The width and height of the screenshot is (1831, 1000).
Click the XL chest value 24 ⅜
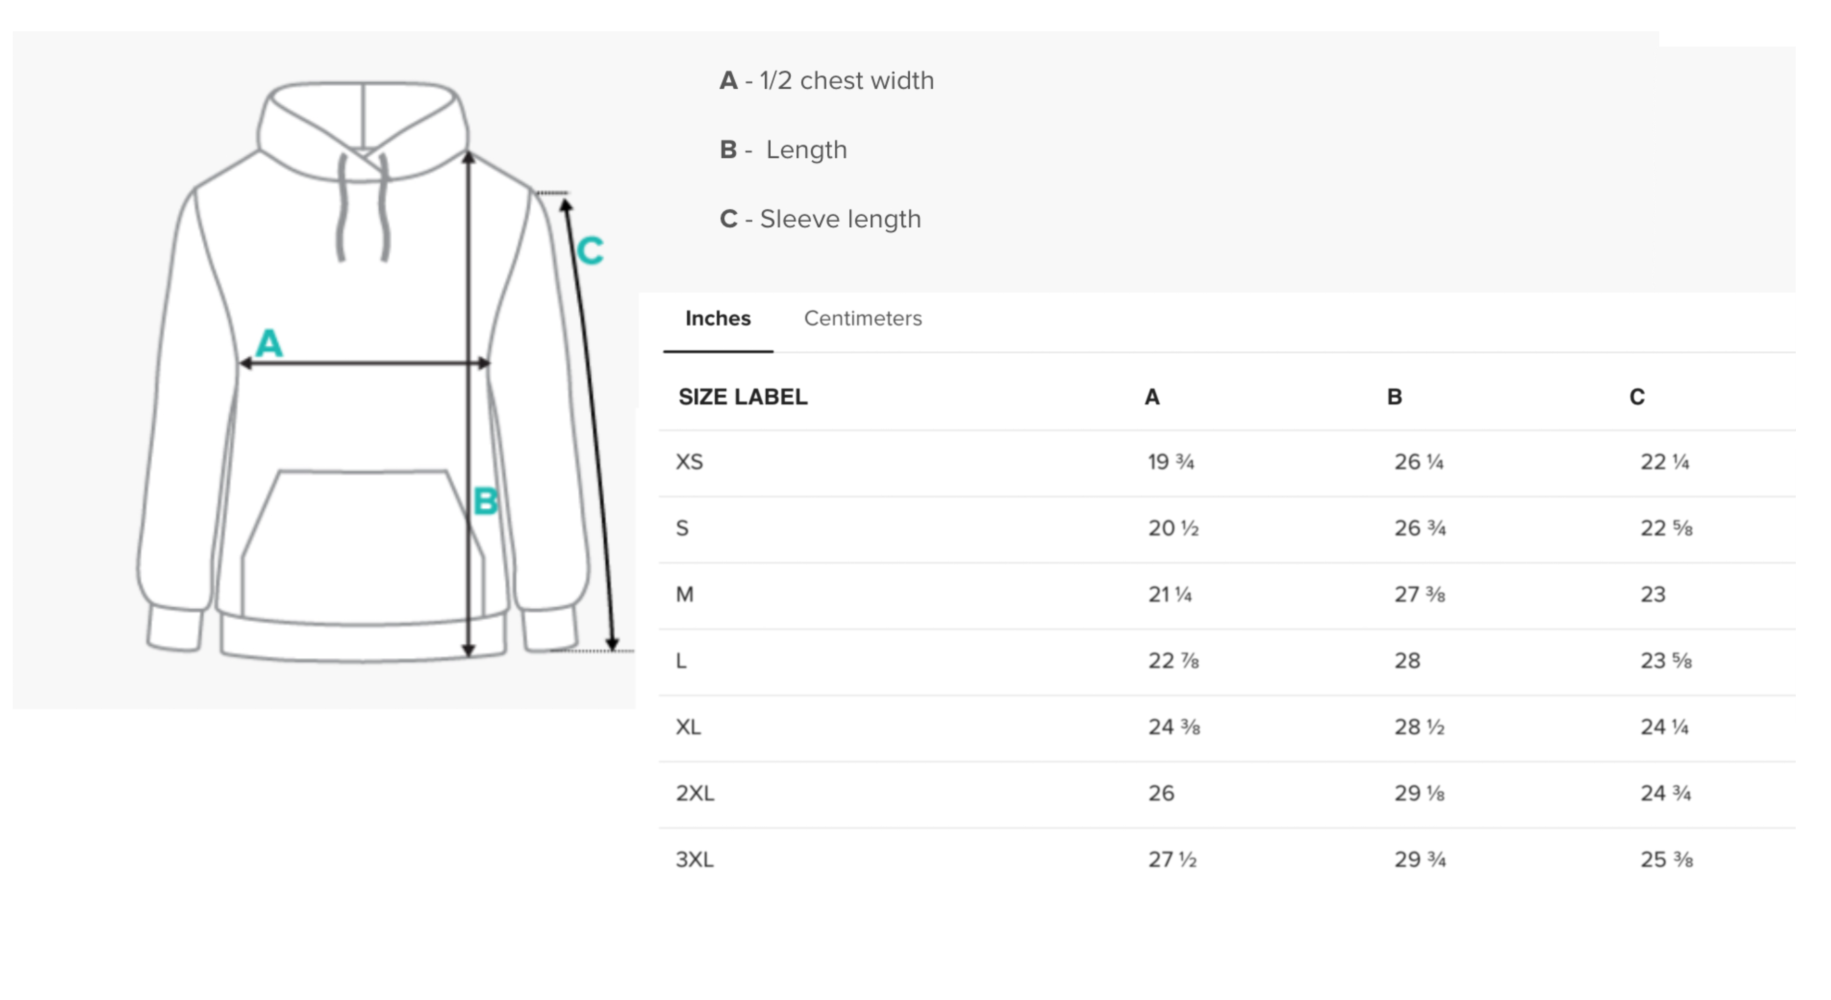[x=1174, y=727]
